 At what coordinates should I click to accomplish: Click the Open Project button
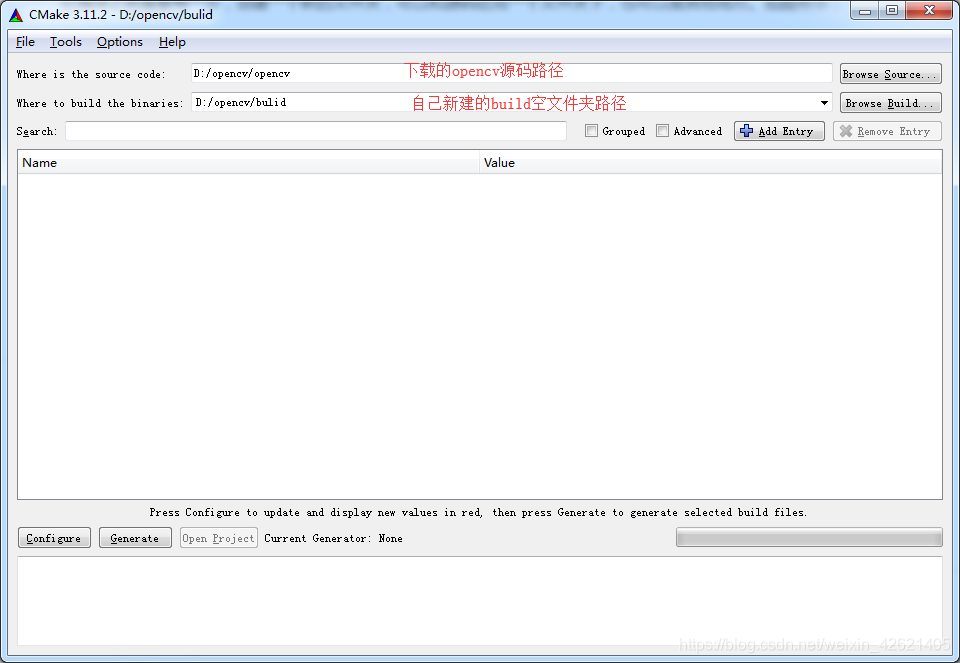219,538
